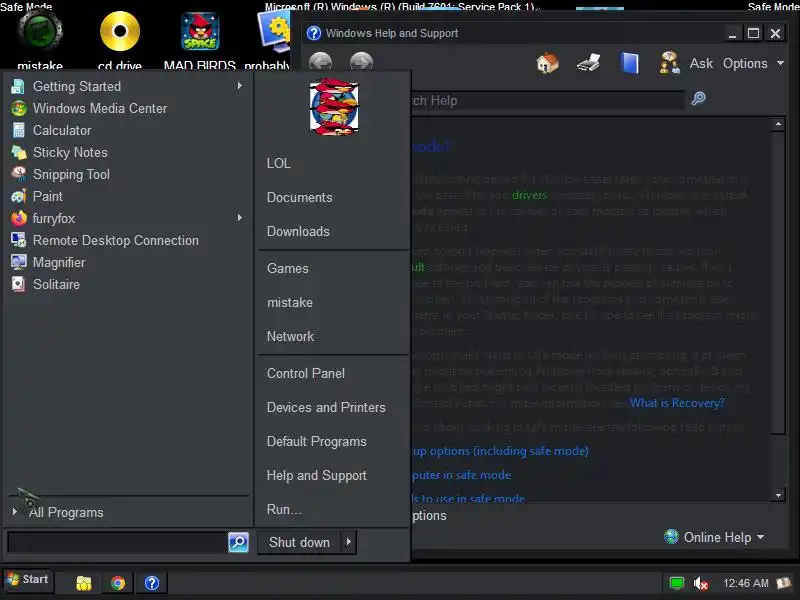Open startup options (including safe mode) link
Image resolution: width=800 pixels, height=600 pixels.
(x=500, y=451)
